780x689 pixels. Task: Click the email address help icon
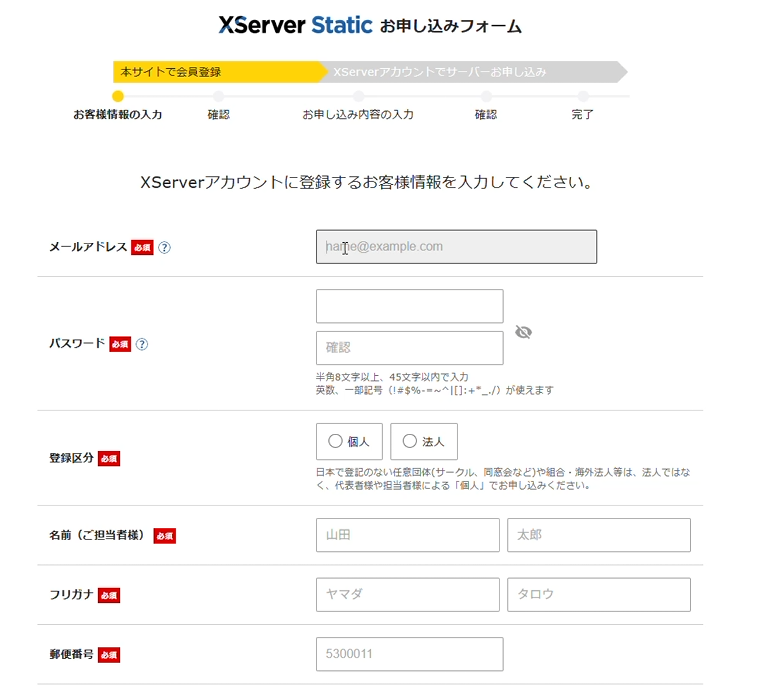164,248
